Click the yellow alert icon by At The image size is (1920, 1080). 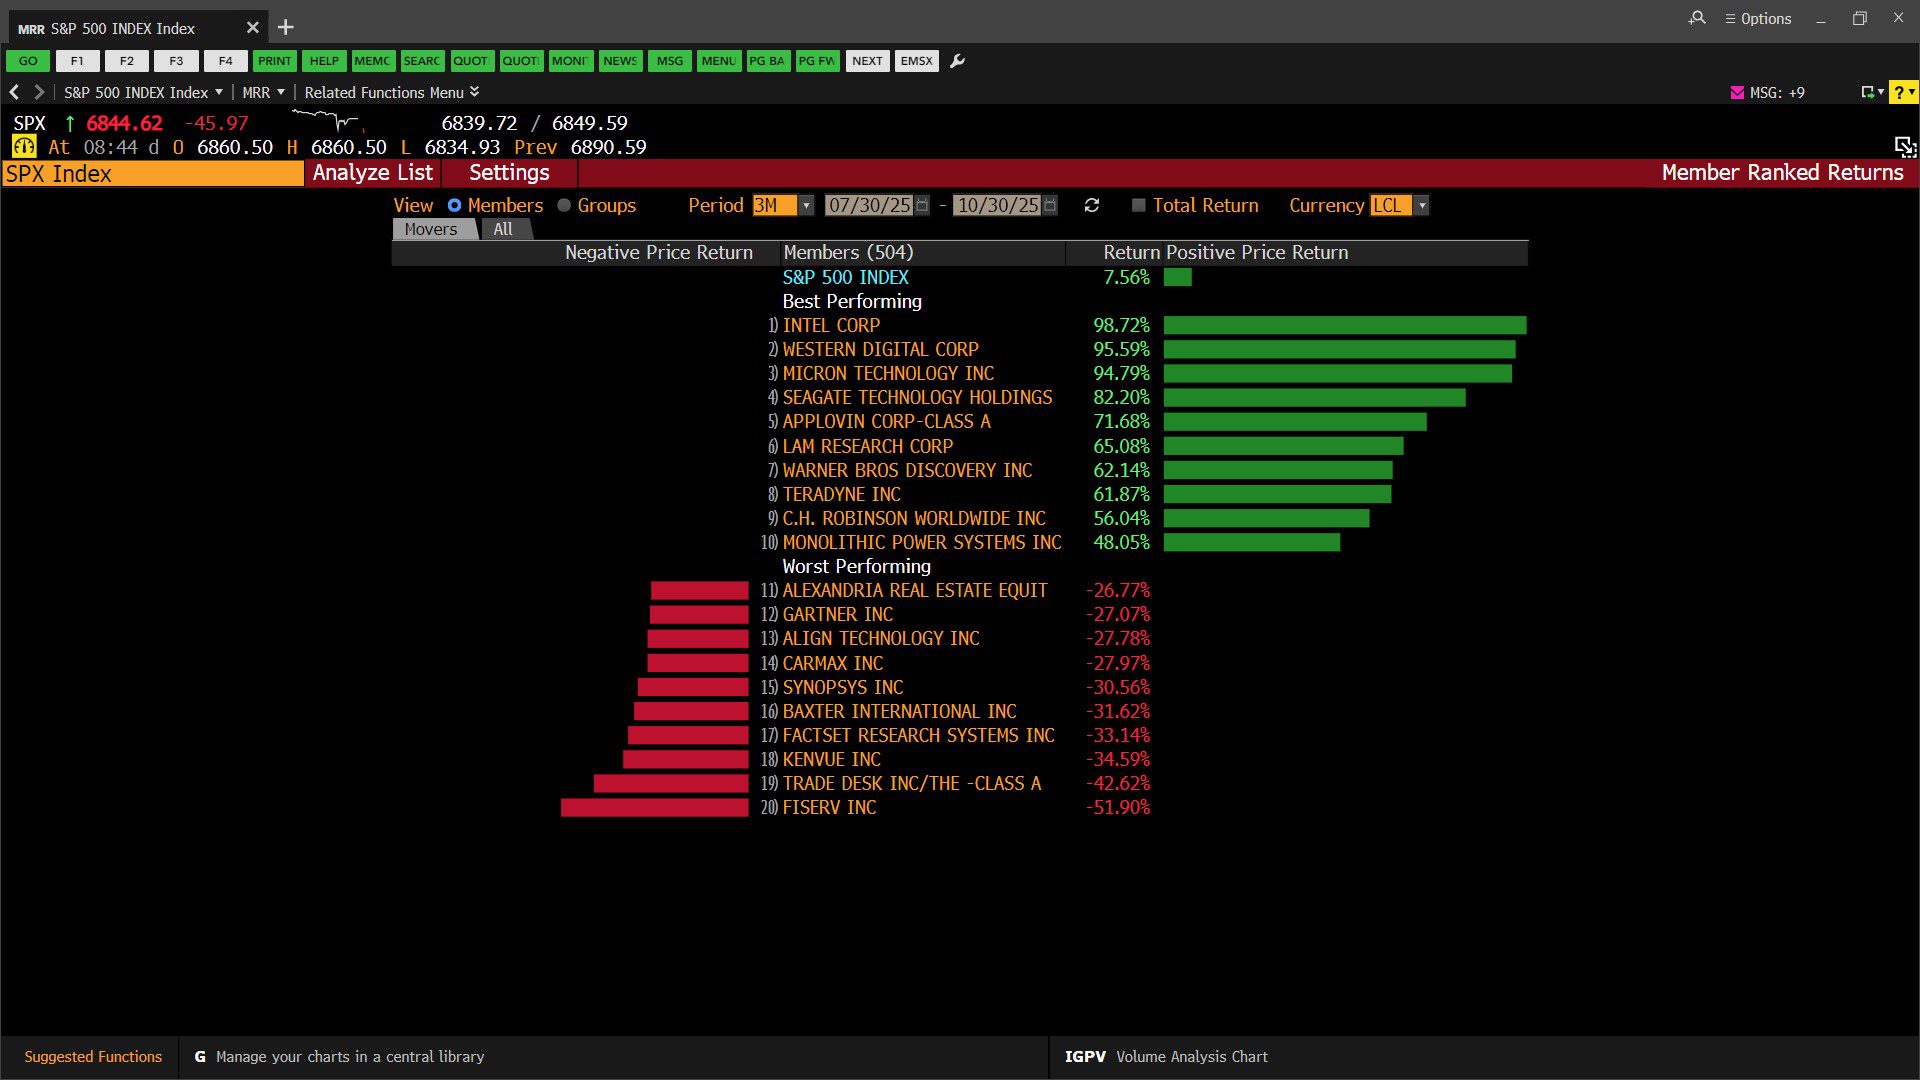point(23,147)
